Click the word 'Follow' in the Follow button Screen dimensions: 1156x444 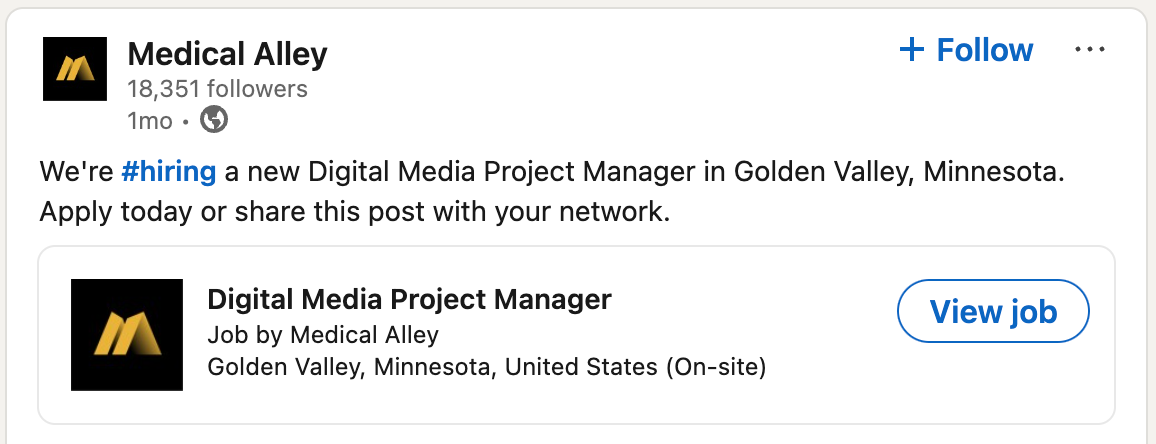point(985,50)
